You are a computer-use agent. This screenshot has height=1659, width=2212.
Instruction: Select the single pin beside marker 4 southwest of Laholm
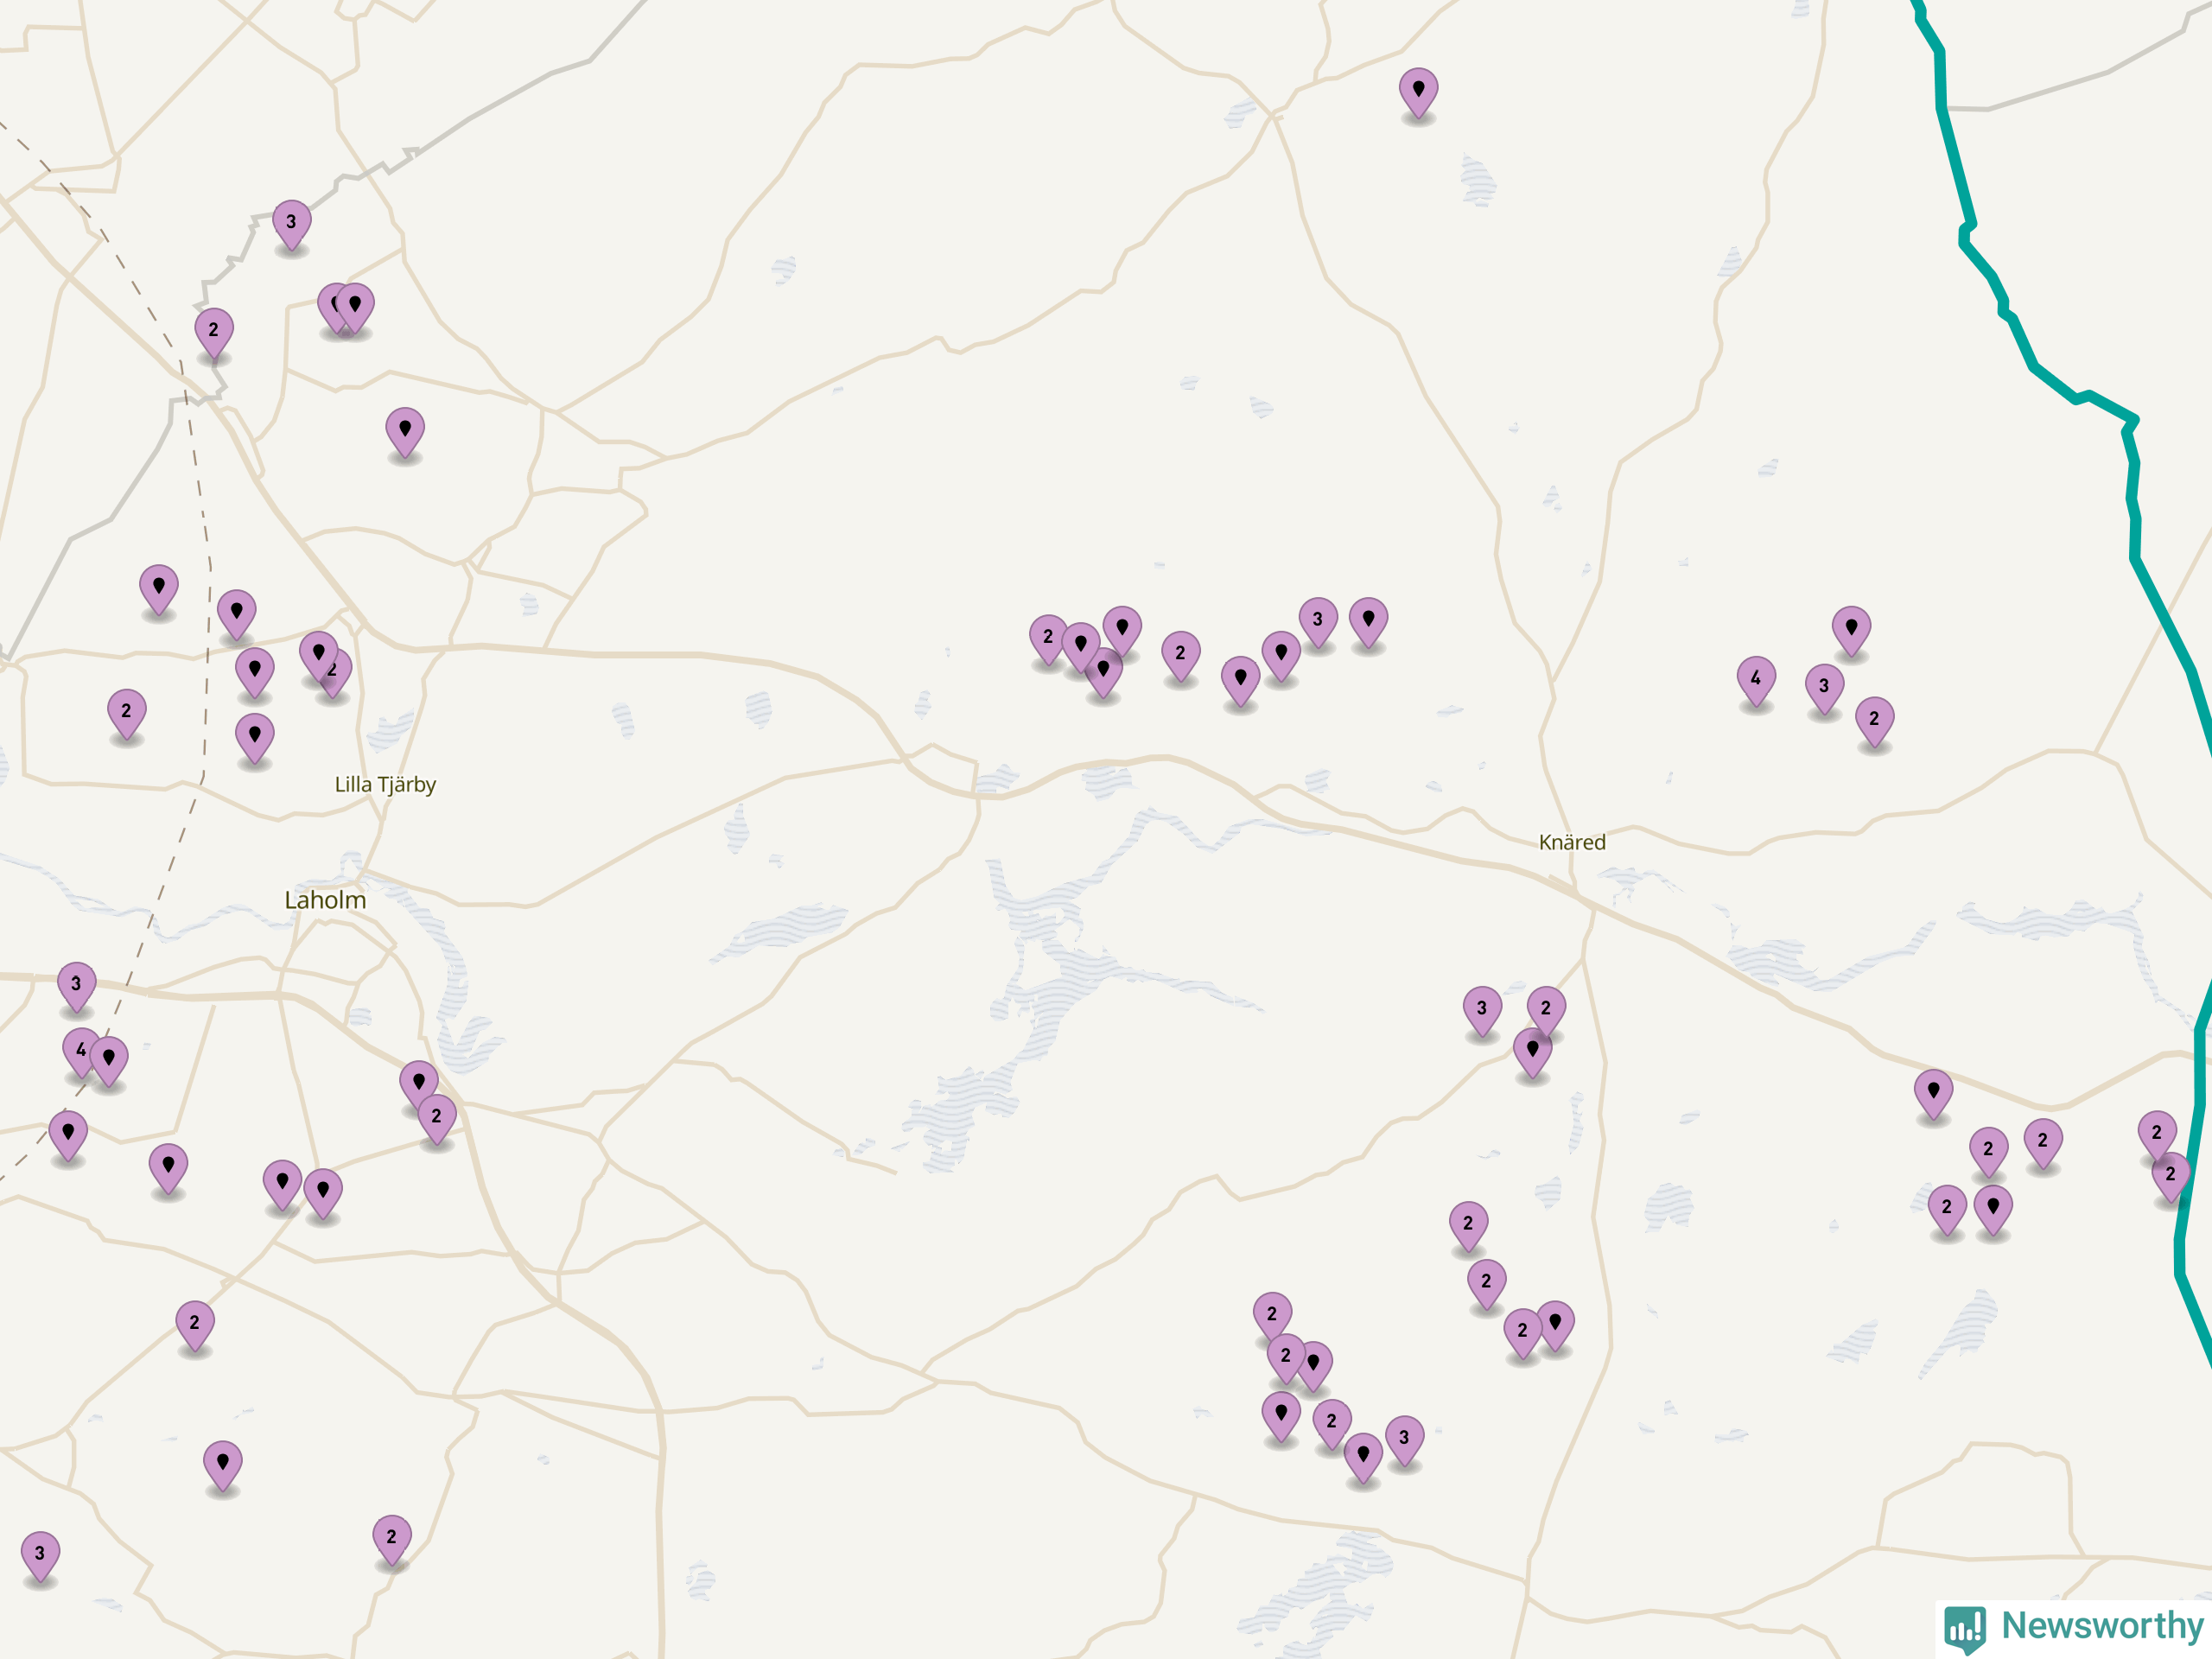[x=108, y=1061]
